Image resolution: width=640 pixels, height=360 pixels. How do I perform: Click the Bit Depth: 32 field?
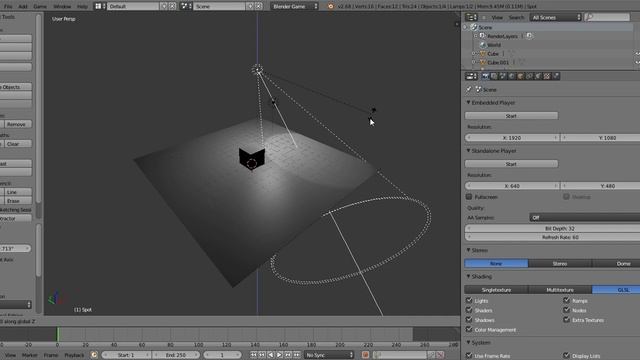point(552,229)
